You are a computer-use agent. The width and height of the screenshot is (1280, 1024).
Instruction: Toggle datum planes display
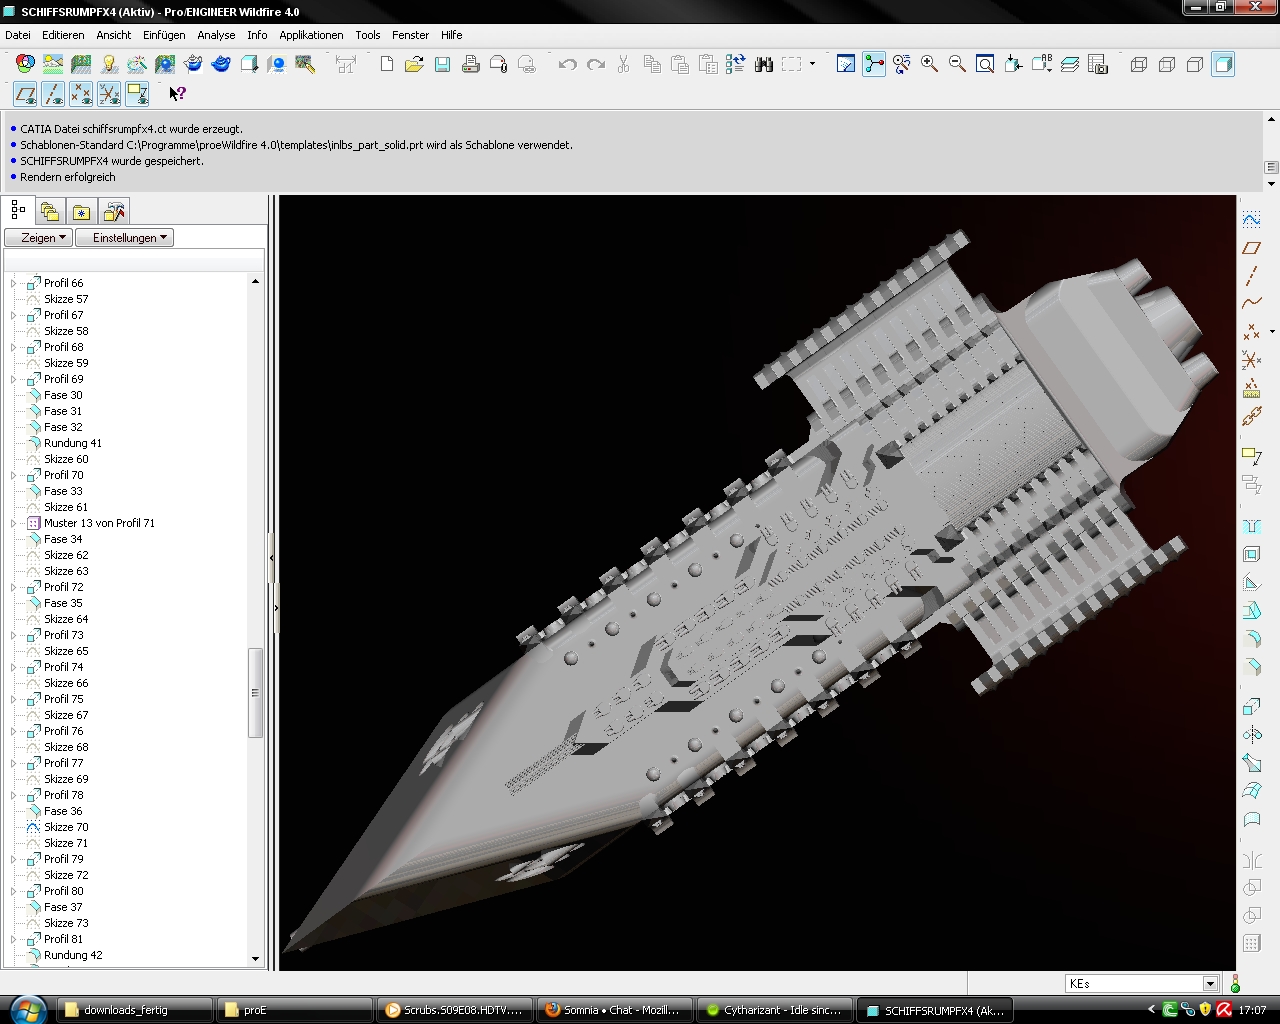pos(25,94)
